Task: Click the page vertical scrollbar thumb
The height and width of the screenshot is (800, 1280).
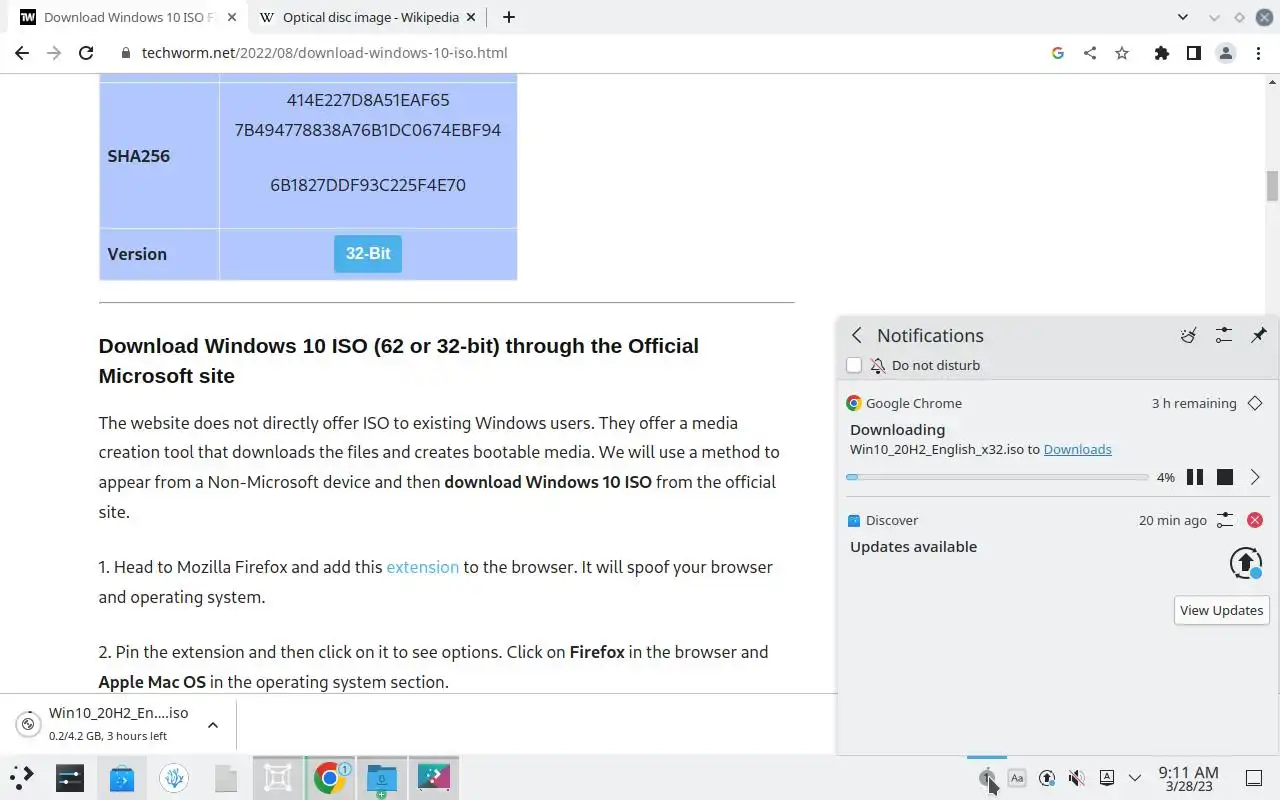Action: (x=1272, y=185)
